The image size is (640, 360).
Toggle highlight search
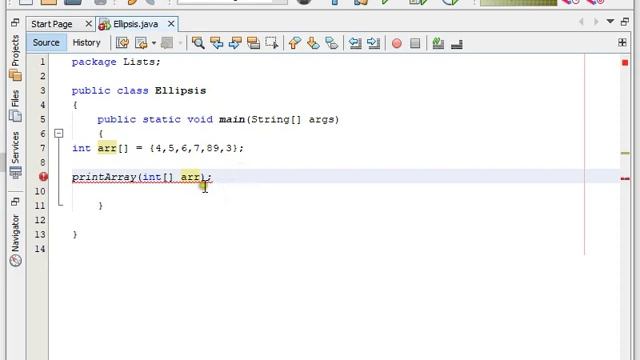pyautogui.click(x=253, y=43)
